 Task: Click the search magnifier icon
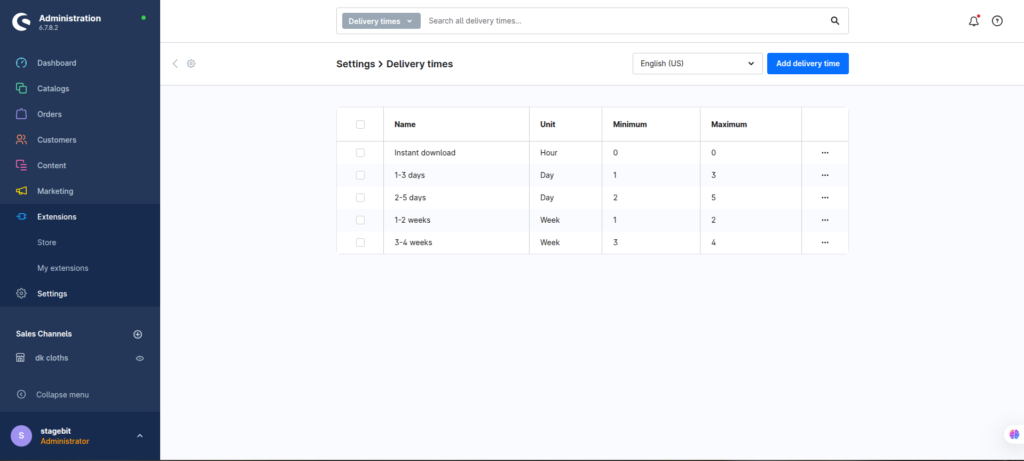tap(835, 21)
